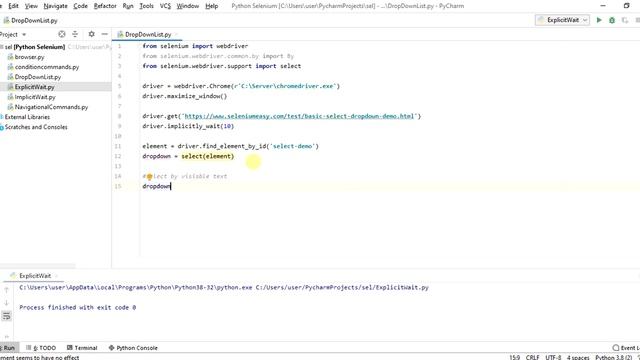
Task: Open the Navigate menu
Action: [x=56, y=6]
